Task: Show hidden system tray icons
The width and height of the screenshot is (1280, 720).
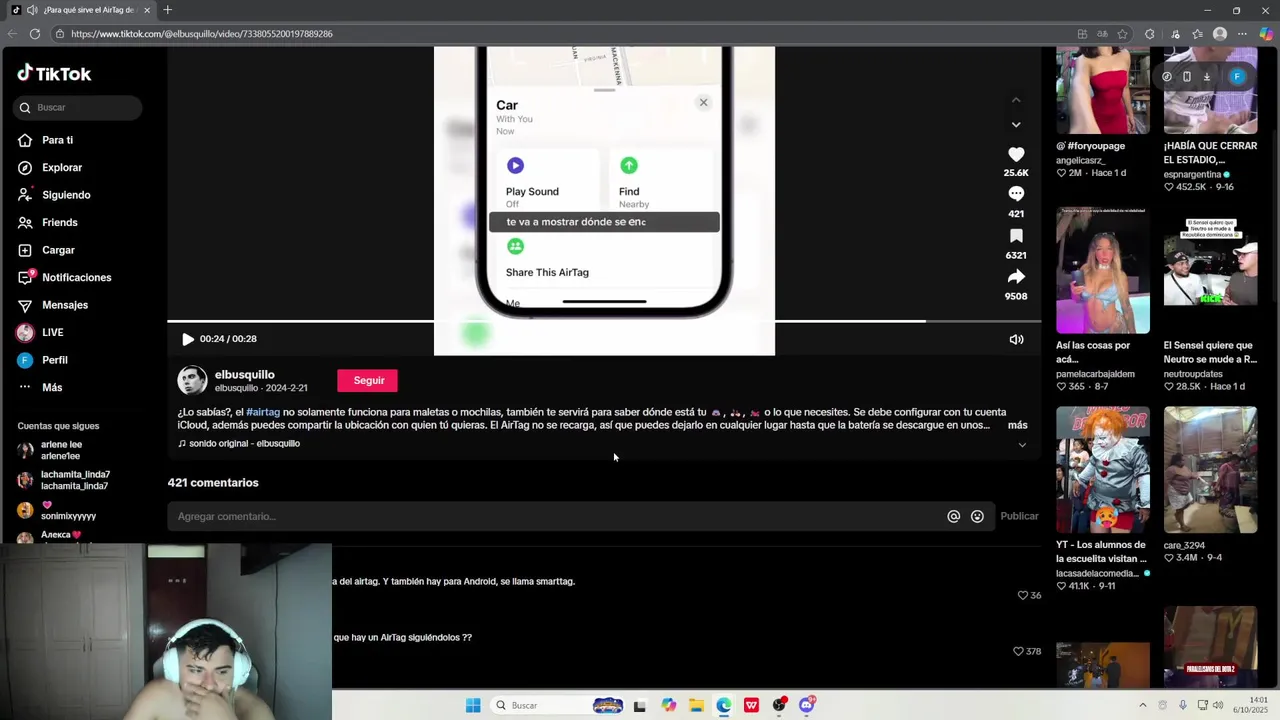Action: click(1142, 705)
